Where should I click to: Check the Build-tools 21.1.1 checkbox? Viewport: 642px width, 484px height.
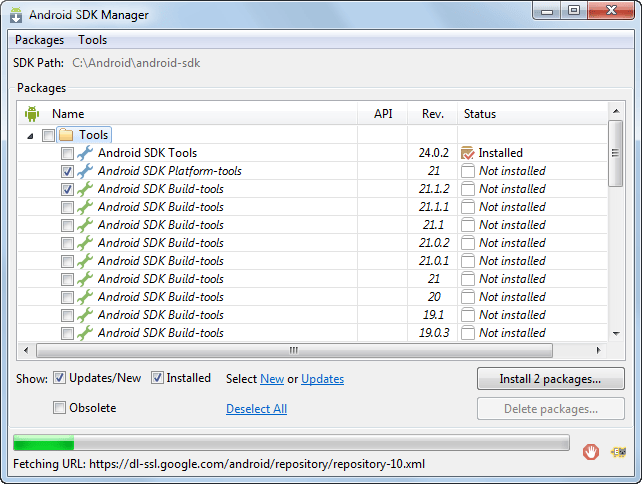67,207
